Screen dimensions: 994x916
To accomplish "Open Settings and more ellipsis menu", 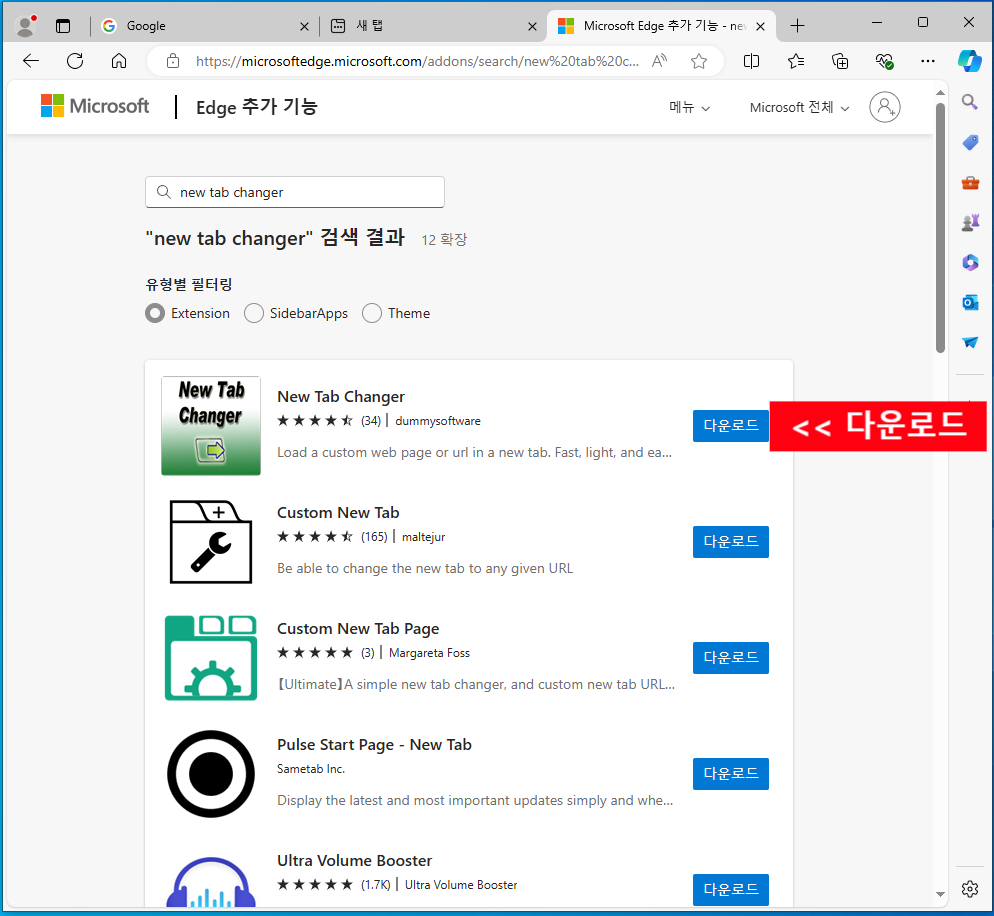I will click(927, 61).
